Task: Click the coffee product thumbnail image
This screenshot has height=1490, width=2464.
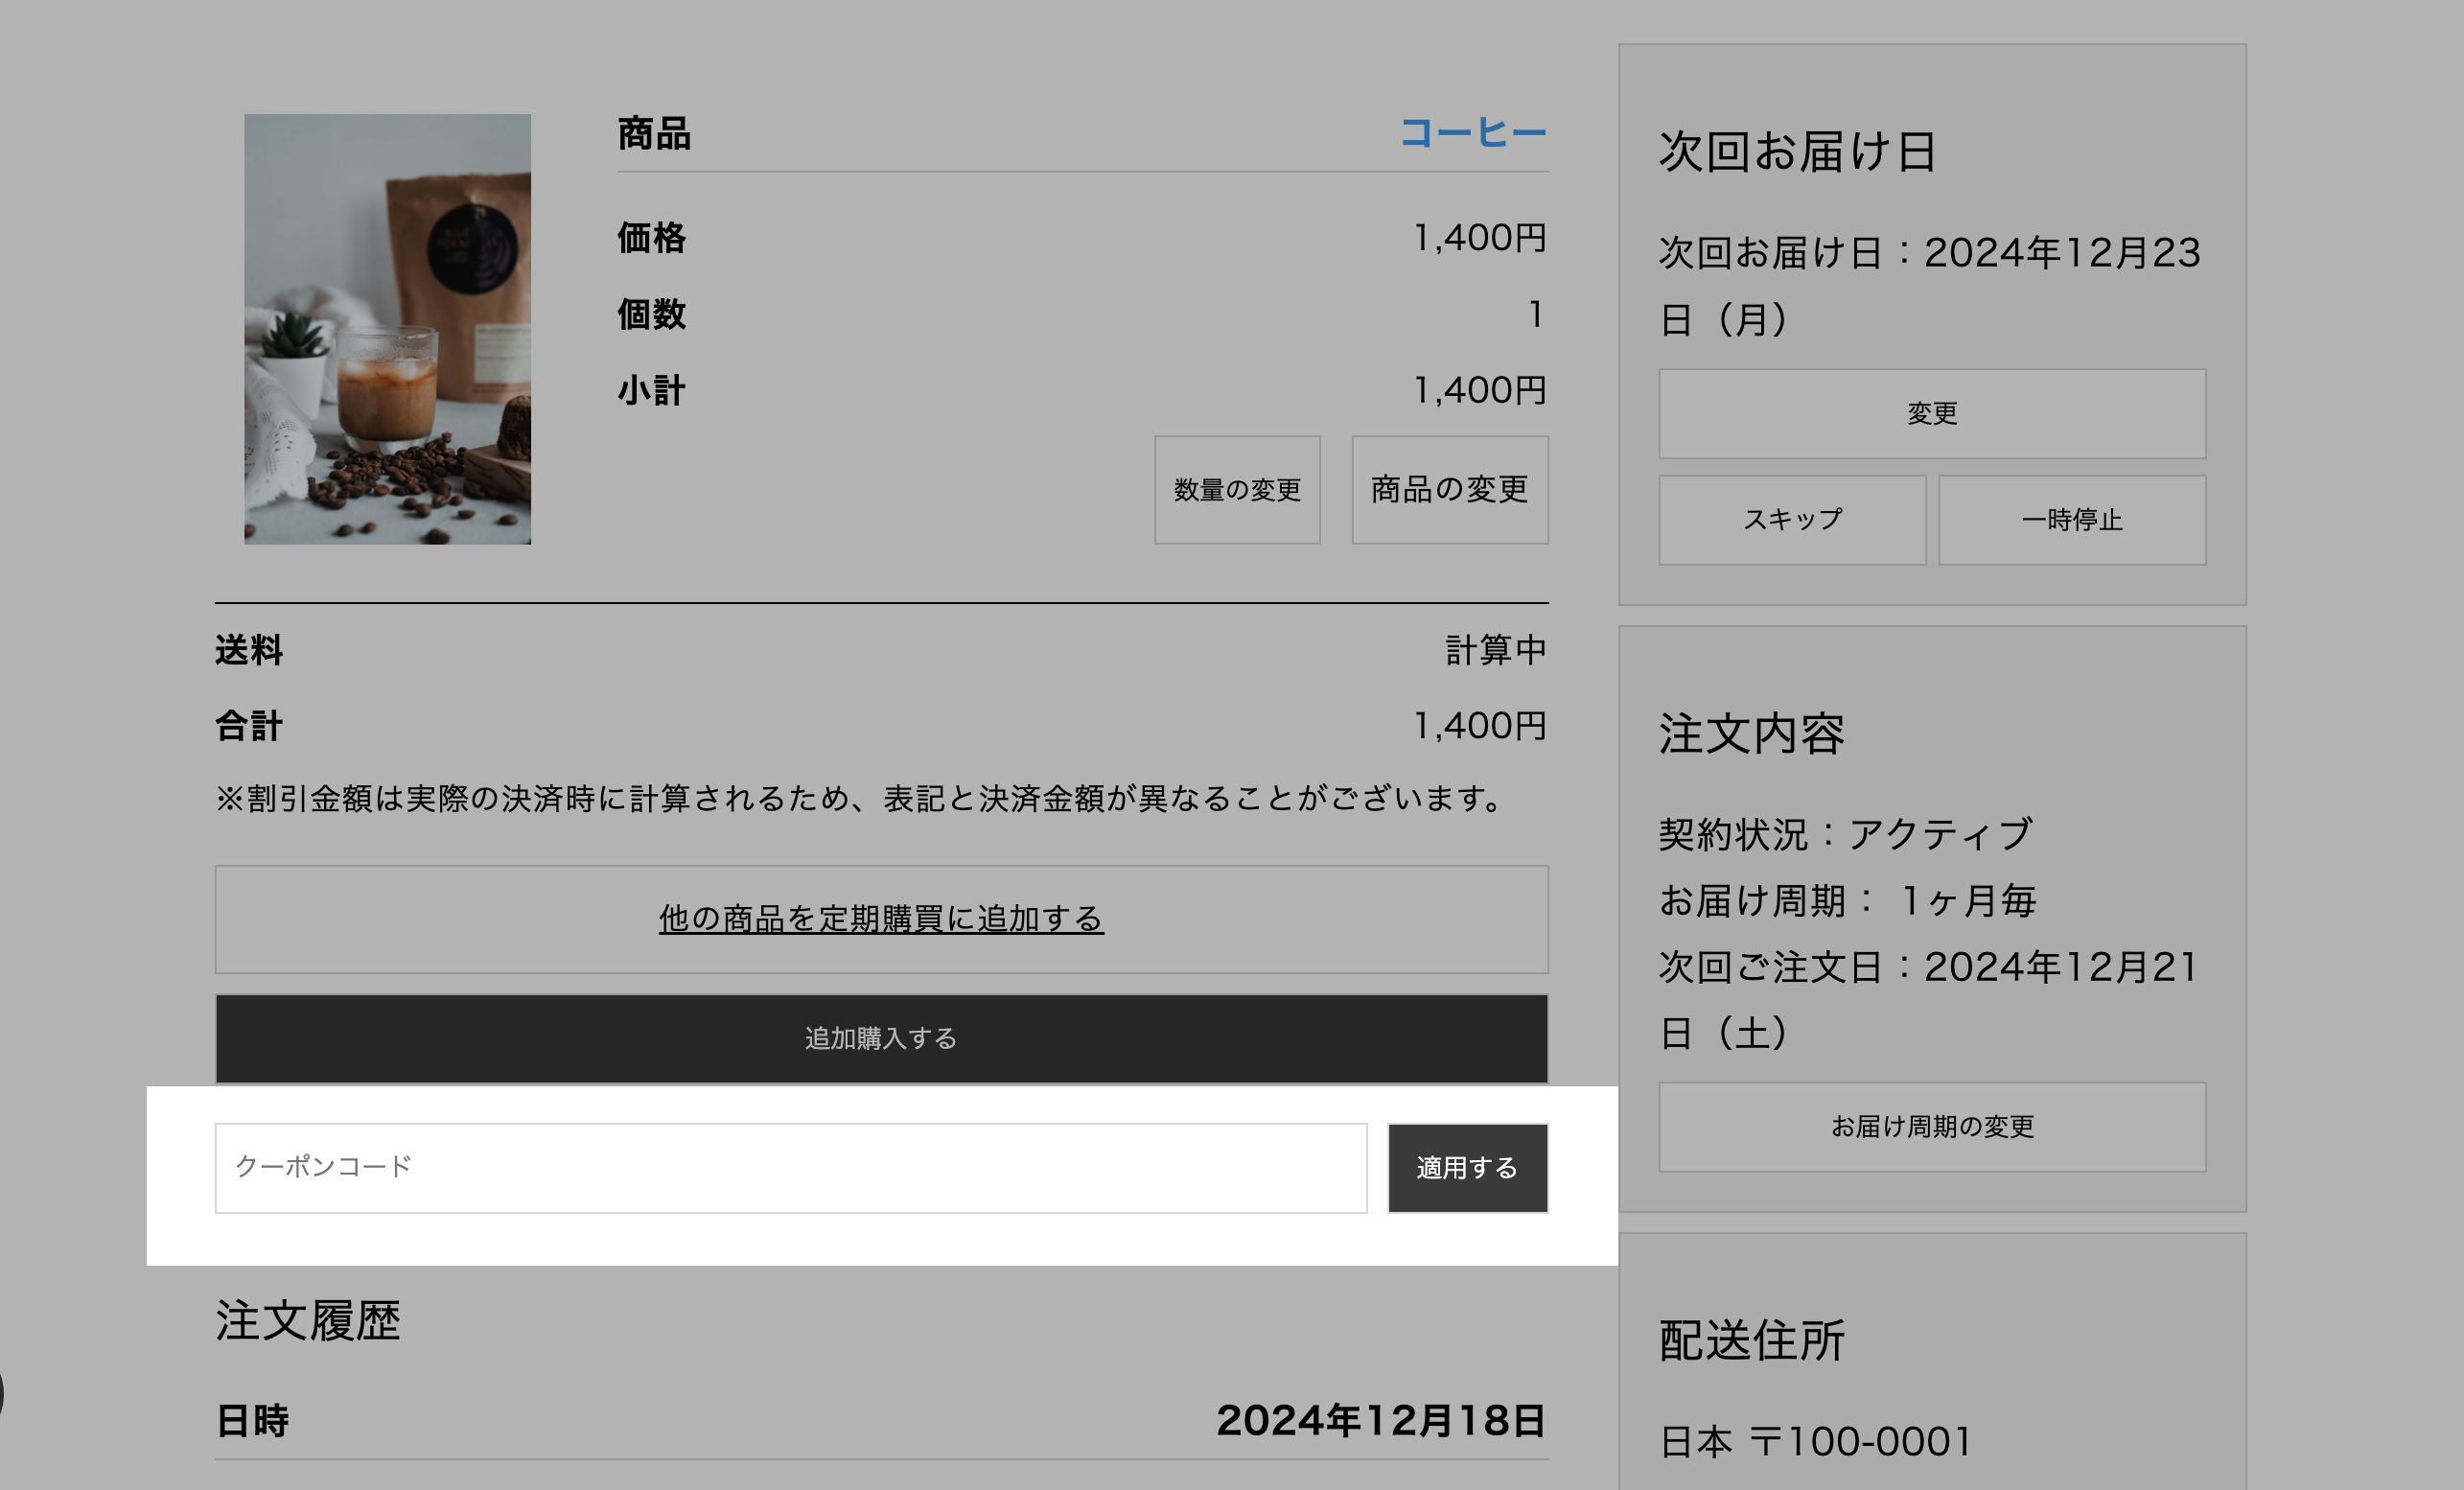Action: click(387, 329)
